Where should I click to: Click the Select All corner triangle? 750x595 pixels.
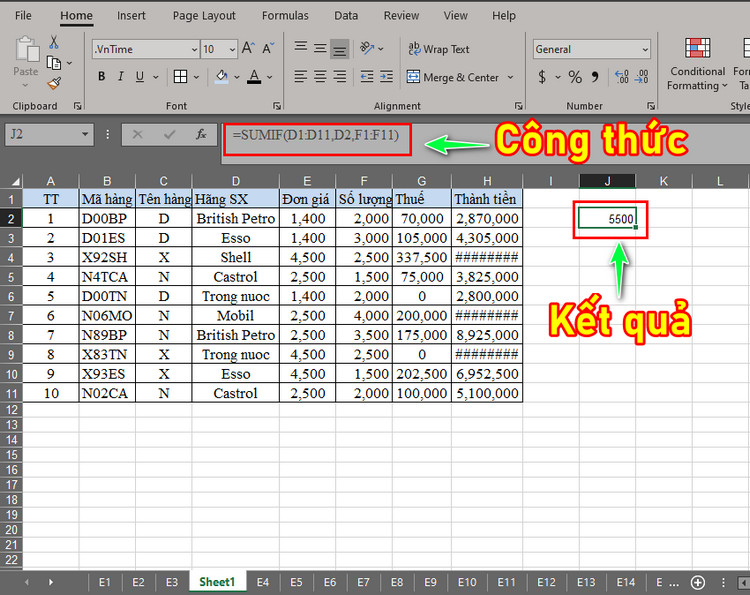click(15, 181)
